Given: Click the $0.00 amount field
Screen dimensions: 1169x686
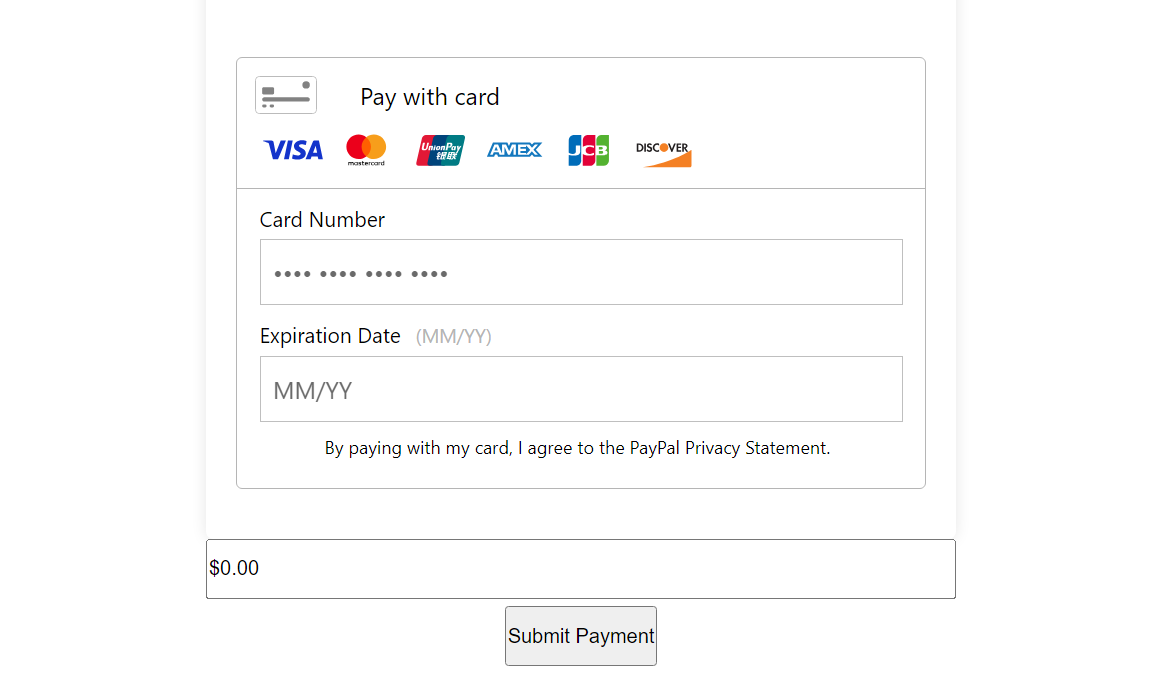Looking at the screenshot, I should click(x=581, y=569).
